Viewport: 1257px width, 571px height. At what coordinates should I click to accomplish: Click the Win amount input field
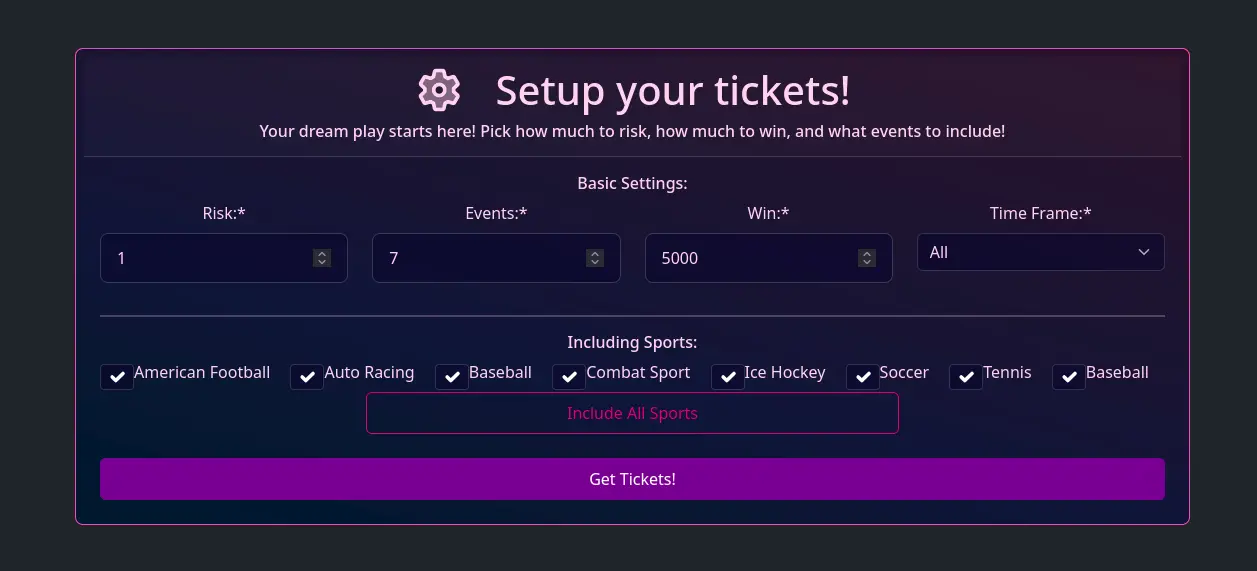[x=769, y=258]
